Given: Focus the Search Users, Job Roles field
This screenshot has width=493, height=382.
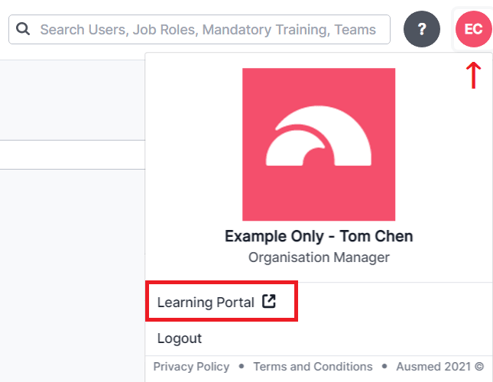Looking at the screenshot, I should click(199, 29).
